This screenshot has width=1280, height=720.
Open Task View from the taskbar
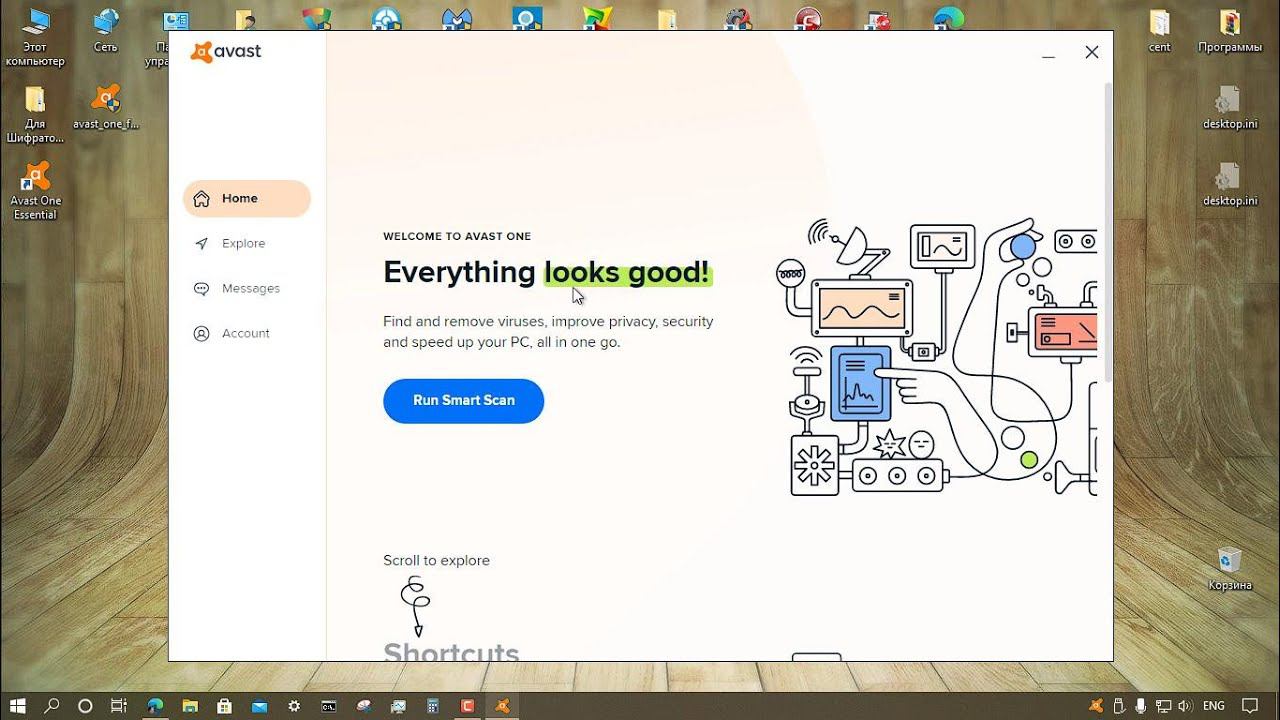coord(118,706)
